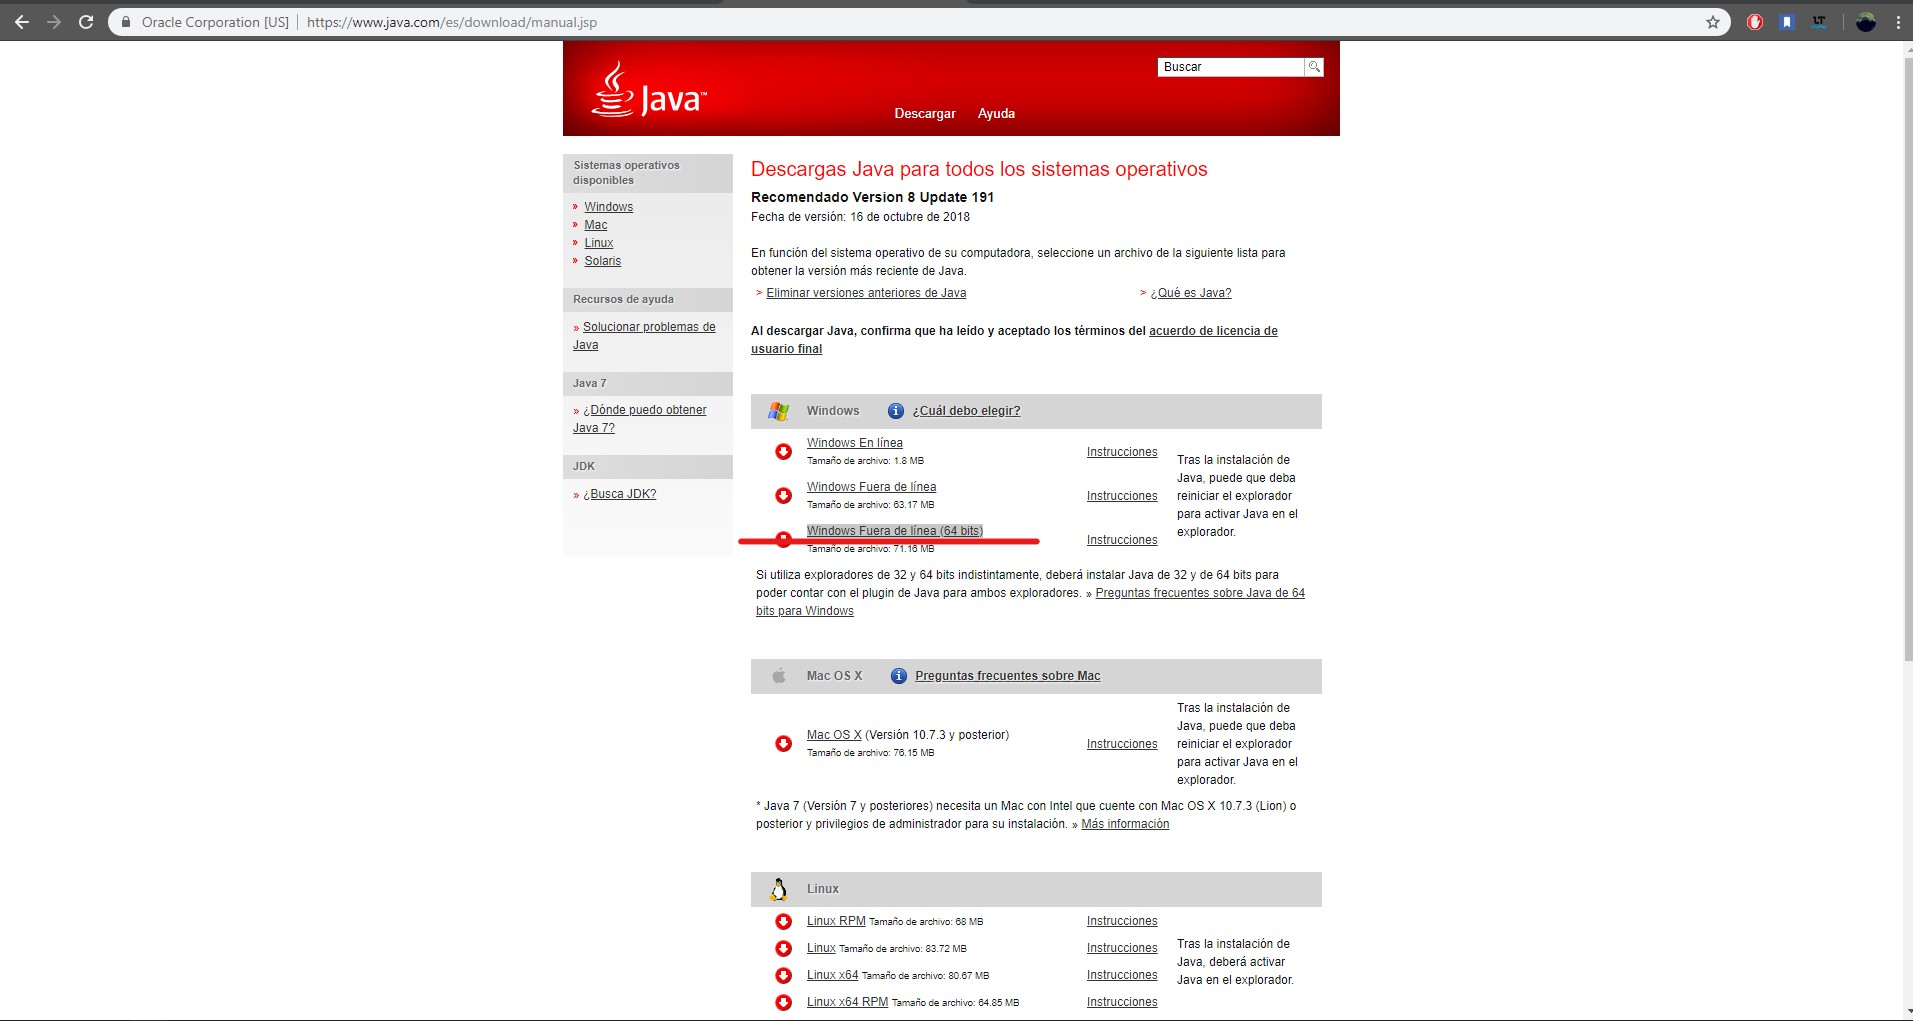Open Instrucciones for Mac OS X
Screen dimensions: 1913x1021
click(1122, 744)
